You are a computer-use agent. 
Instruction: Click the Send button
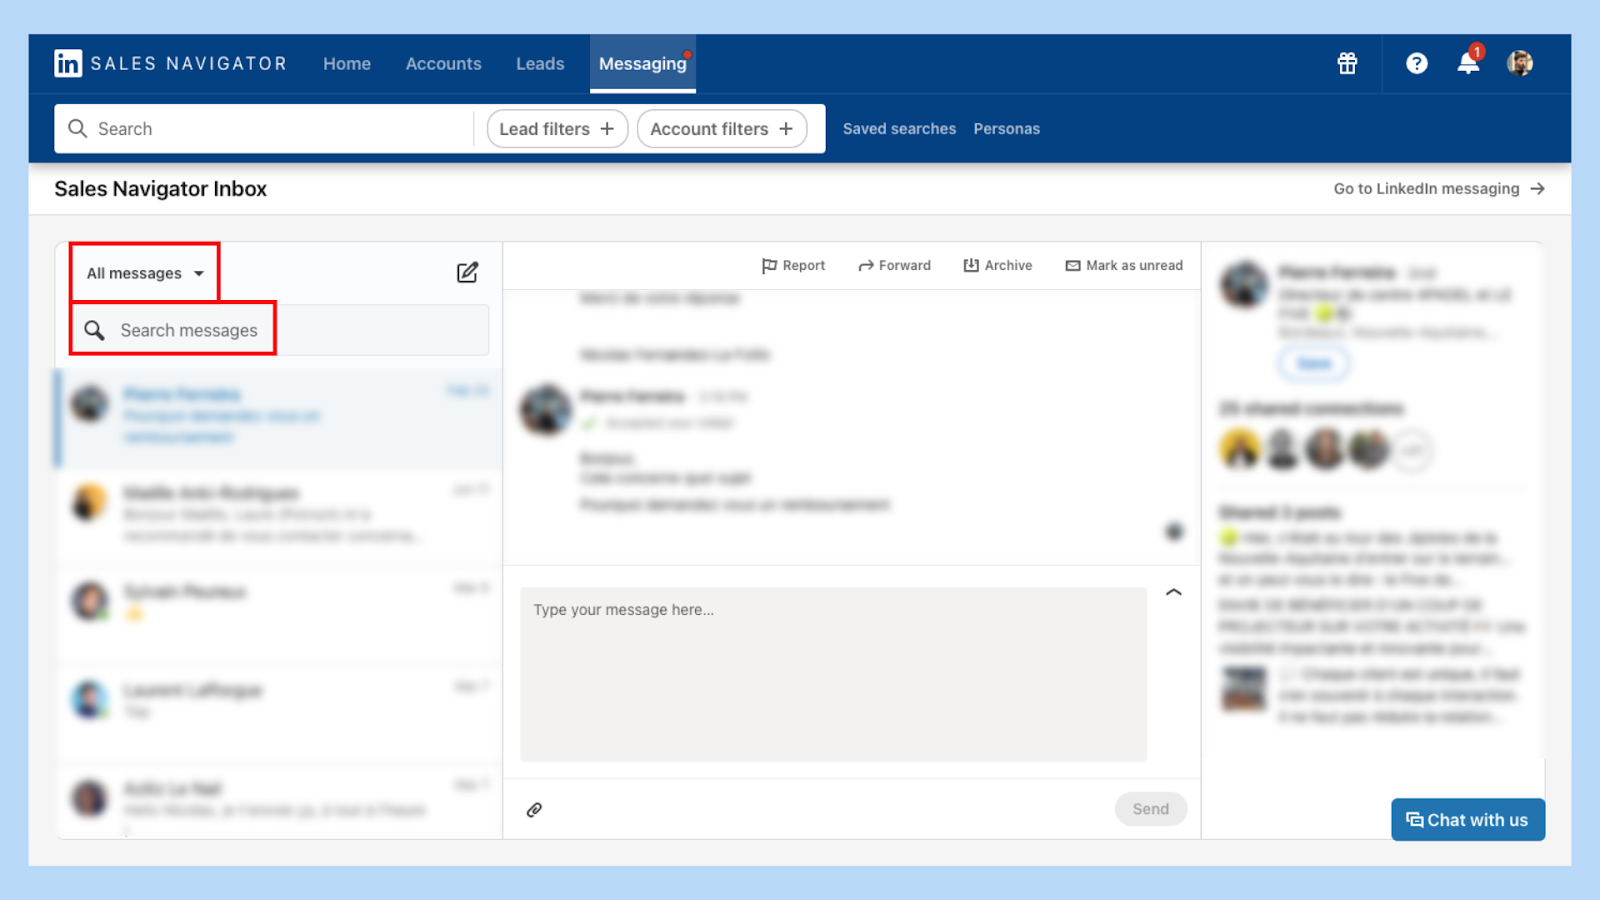point(1151,809)
